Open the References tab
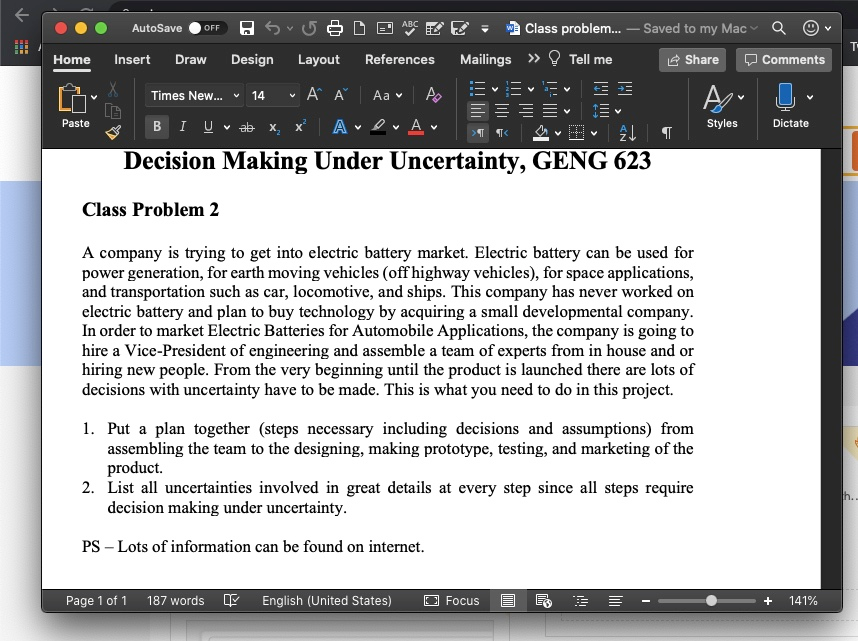858x641 pixels. tap(400, 59)
